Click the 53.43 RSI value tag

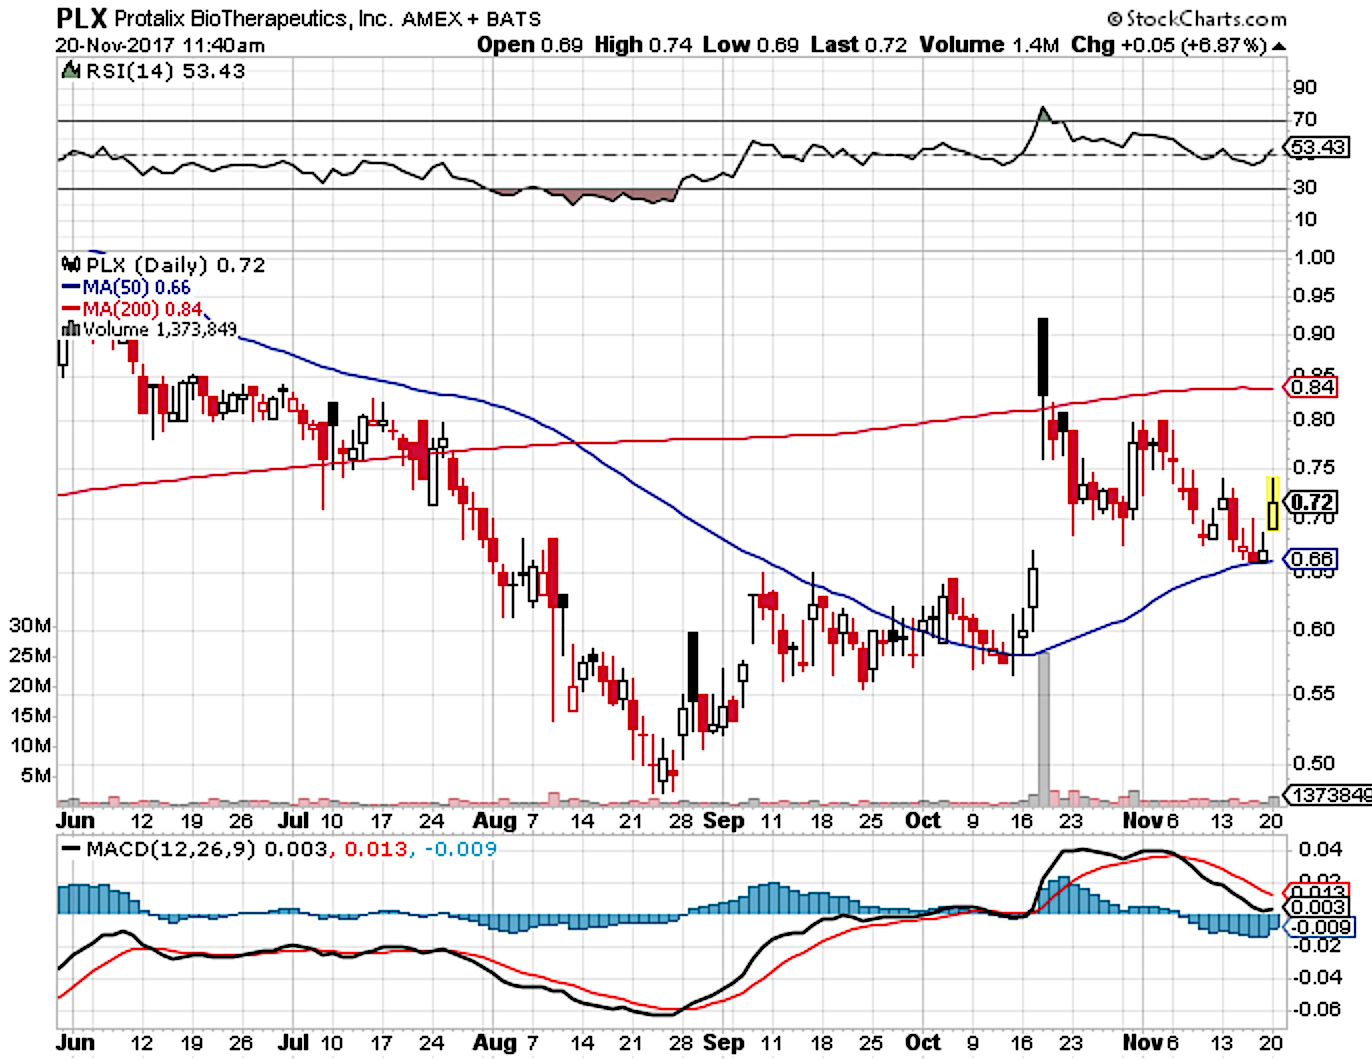click(x=1319, y=148)
